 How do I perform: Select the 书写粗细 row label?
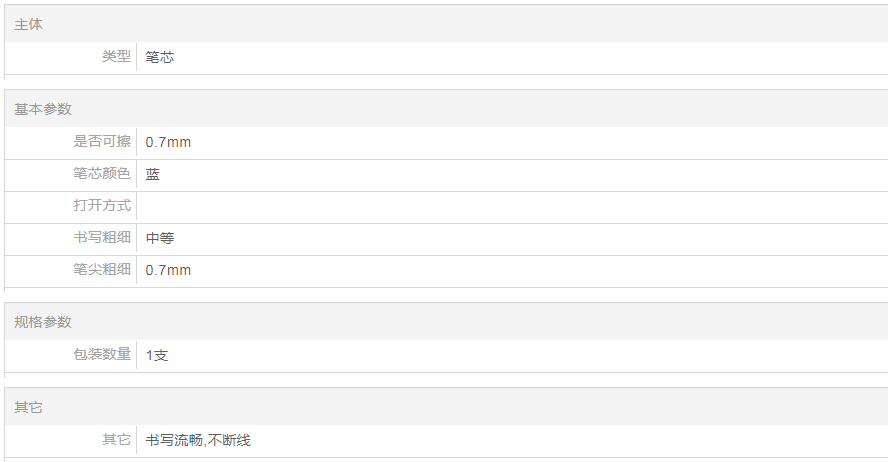pos(102,238)
